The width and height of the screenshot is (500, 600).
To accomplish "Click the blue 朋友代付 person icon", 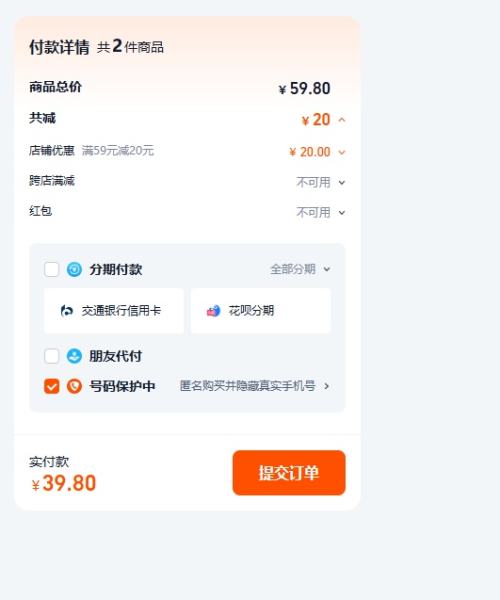I will [74, 356].
